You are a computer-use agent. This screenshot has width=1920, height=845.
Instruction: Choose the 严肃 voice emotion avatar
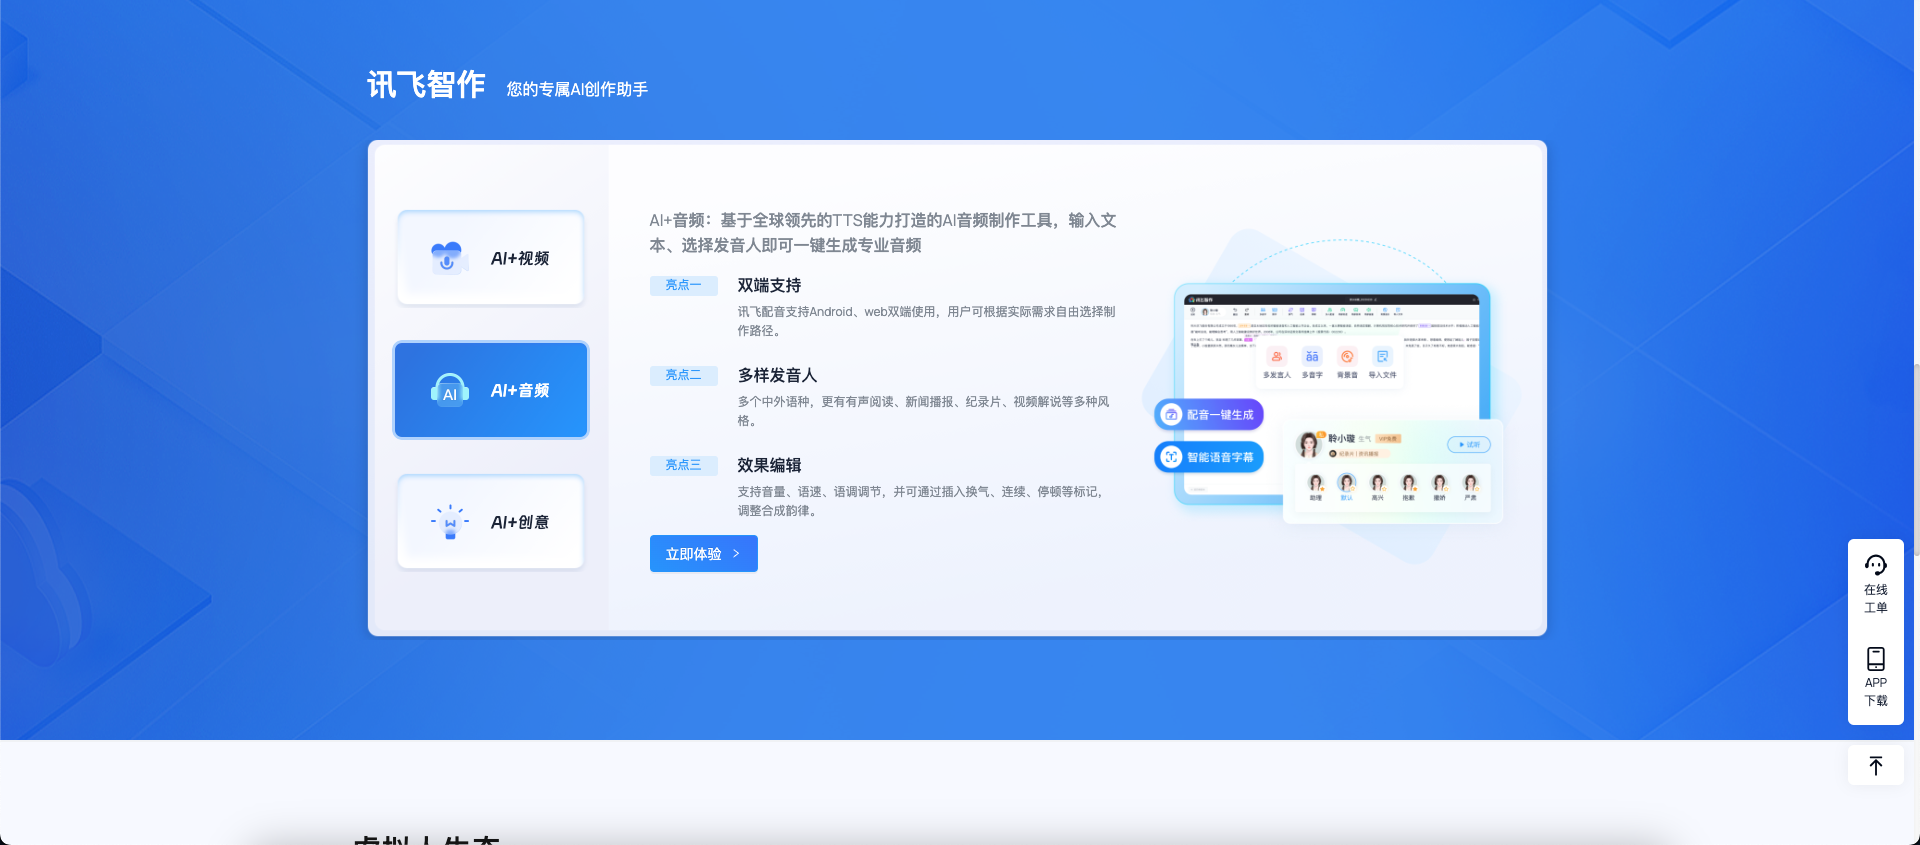pyautogui.click(x=1470, y=484)
